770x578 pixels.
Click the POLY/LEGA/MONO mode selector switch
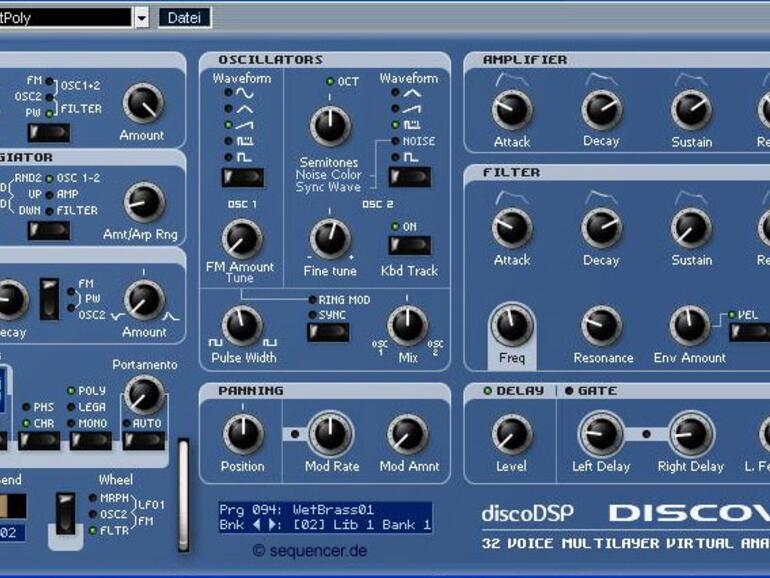coord(91,441)
